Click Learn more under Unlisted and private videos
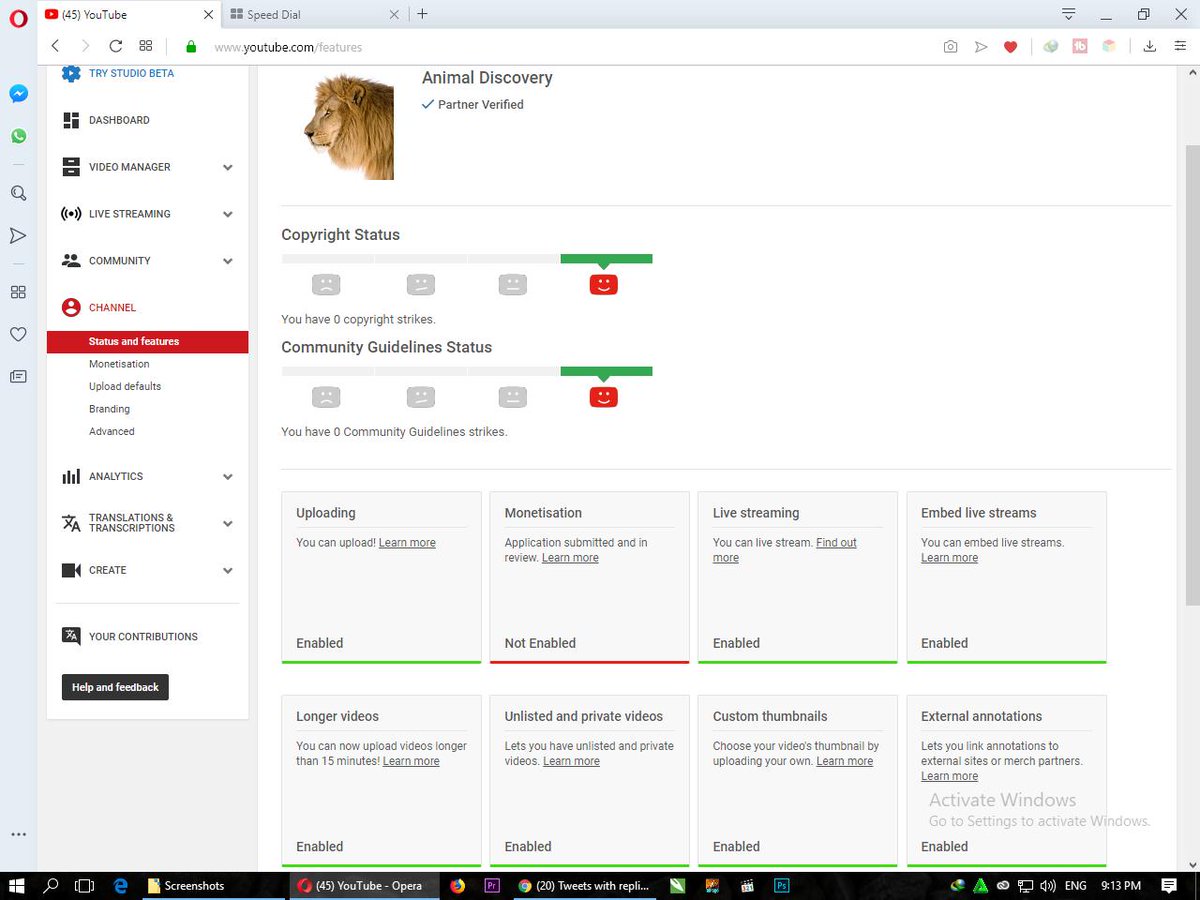 click(x=571, y=761)
